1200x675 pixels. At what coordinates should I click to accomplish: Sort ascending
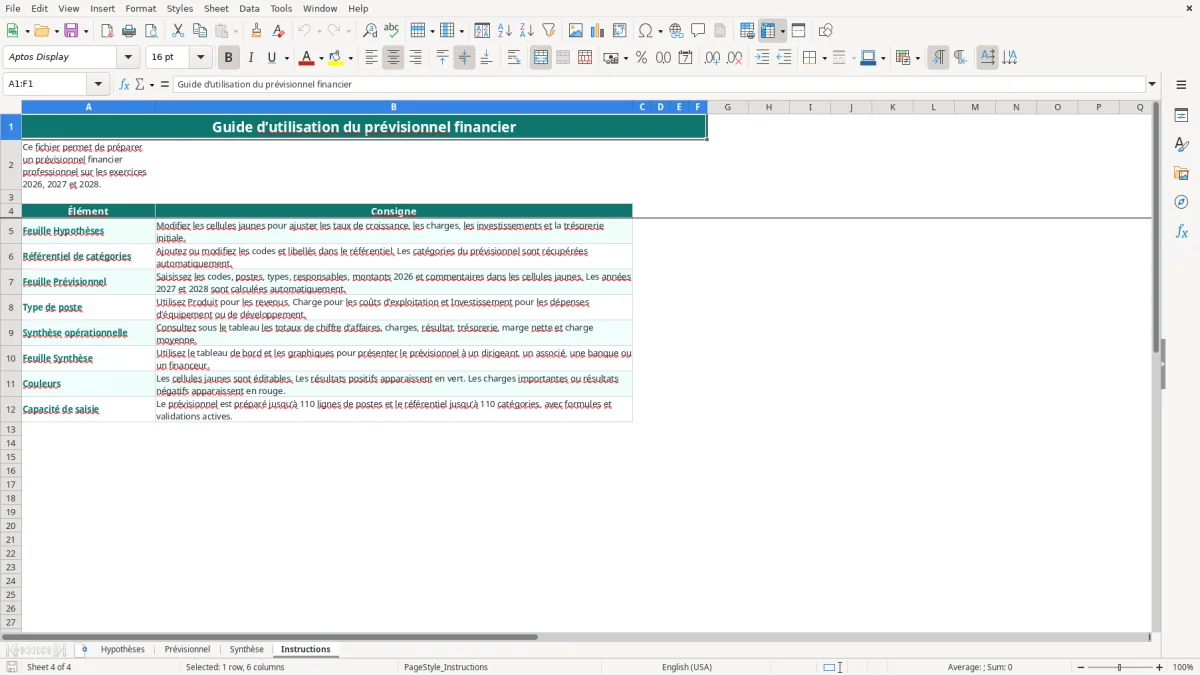pyautogui.click(x=505, y=31)
